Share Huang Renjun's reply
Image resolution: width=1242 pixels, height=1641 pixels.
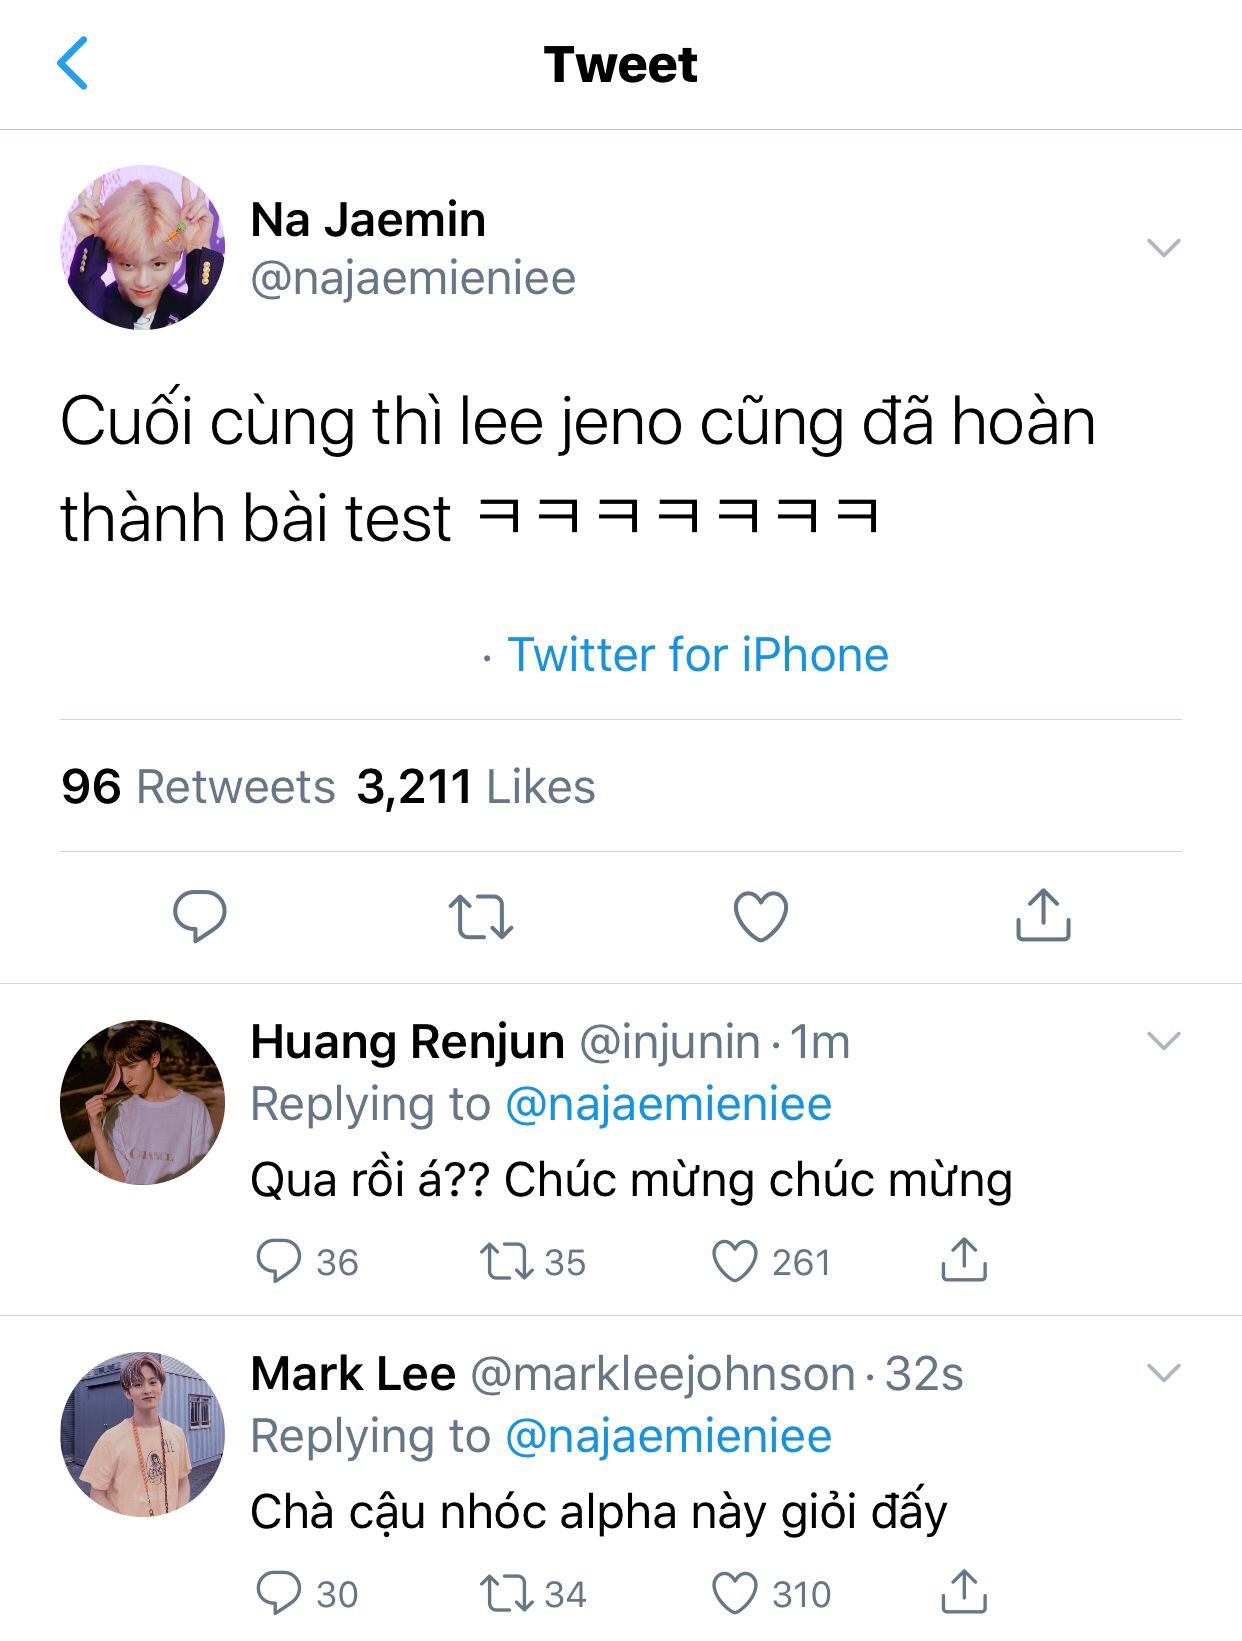(x=964, y=1260)
